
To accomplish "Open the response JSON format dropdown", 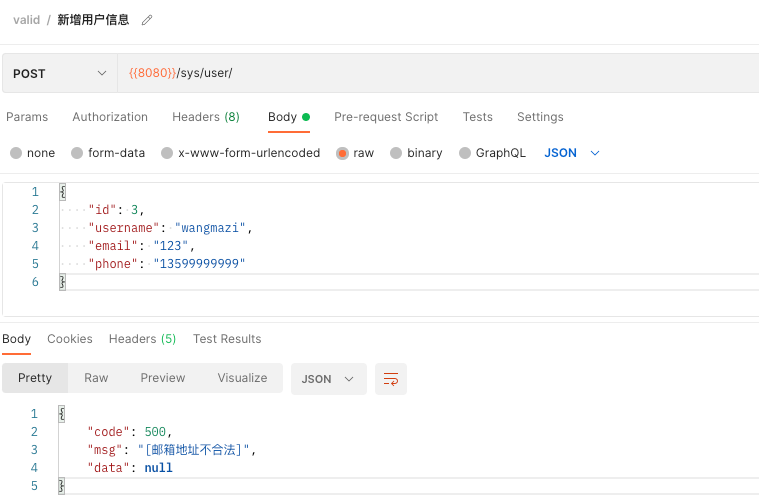I will [329, 379].
